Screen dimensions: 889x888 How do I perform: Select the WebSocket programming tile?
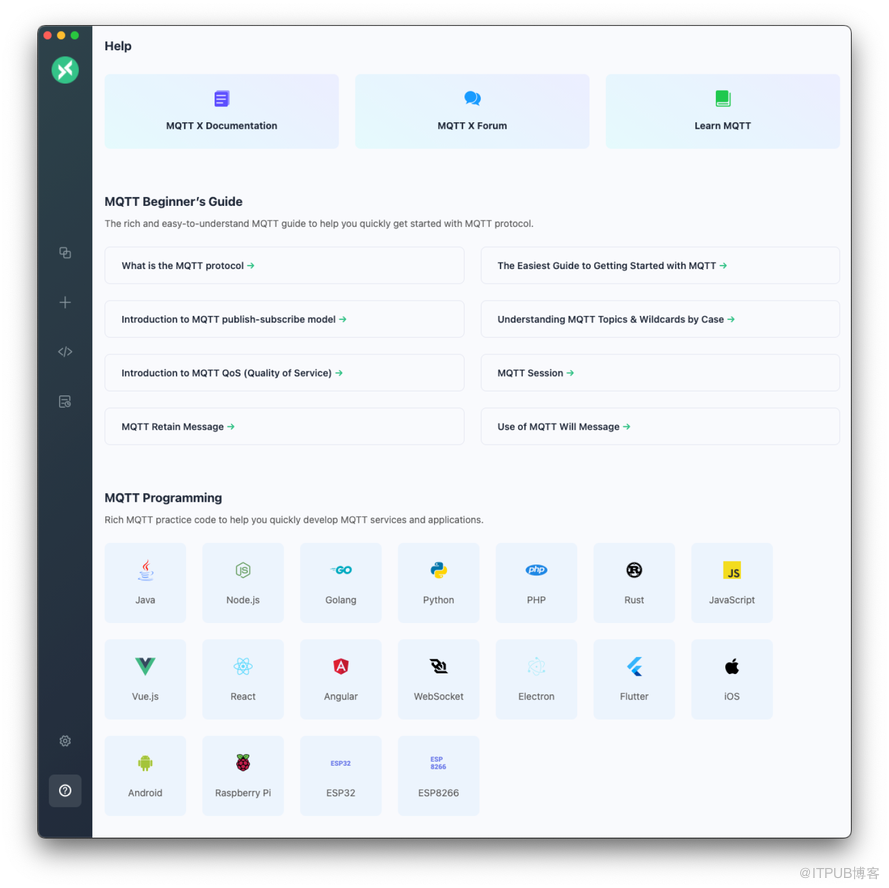(438, 679)
